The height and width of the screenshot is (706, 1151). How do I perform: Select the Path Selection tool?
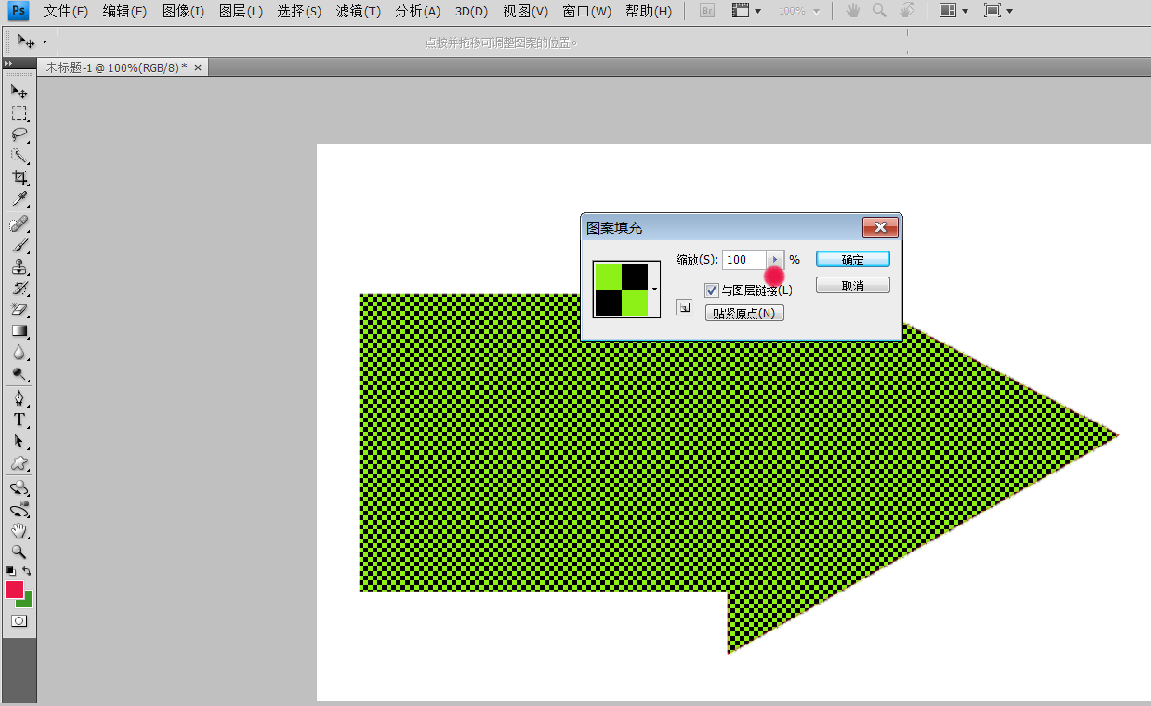19,441
